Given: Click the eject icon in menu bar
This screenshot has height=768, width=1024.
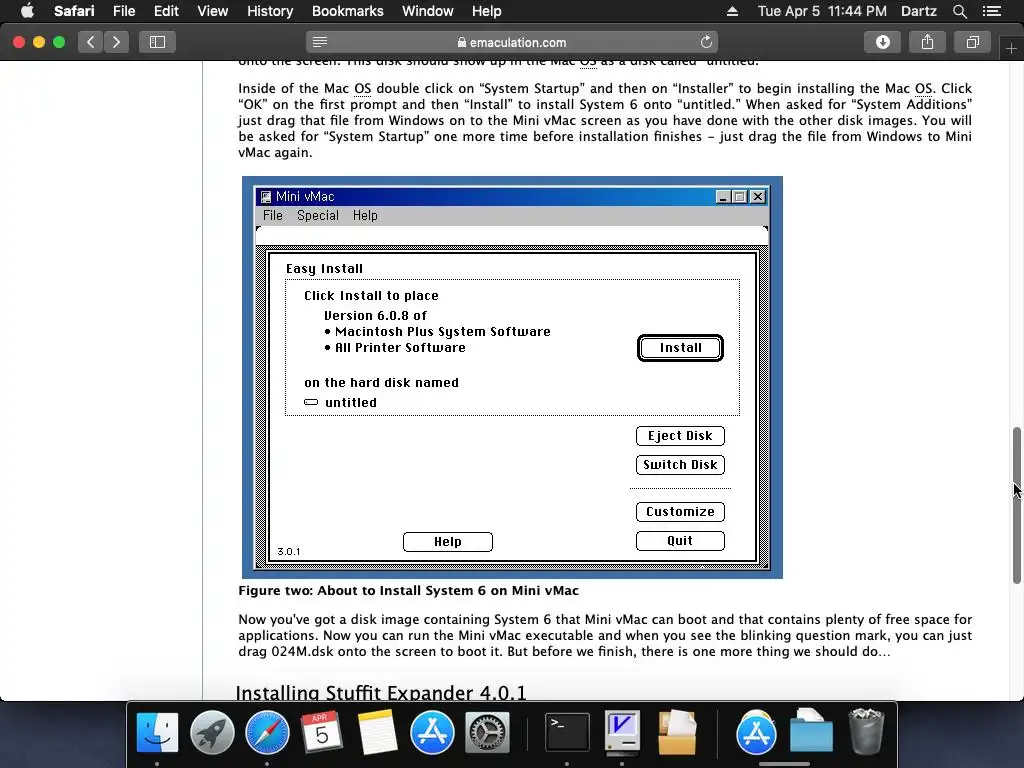Looking at the screenshot, I should (x=732, y=11).
